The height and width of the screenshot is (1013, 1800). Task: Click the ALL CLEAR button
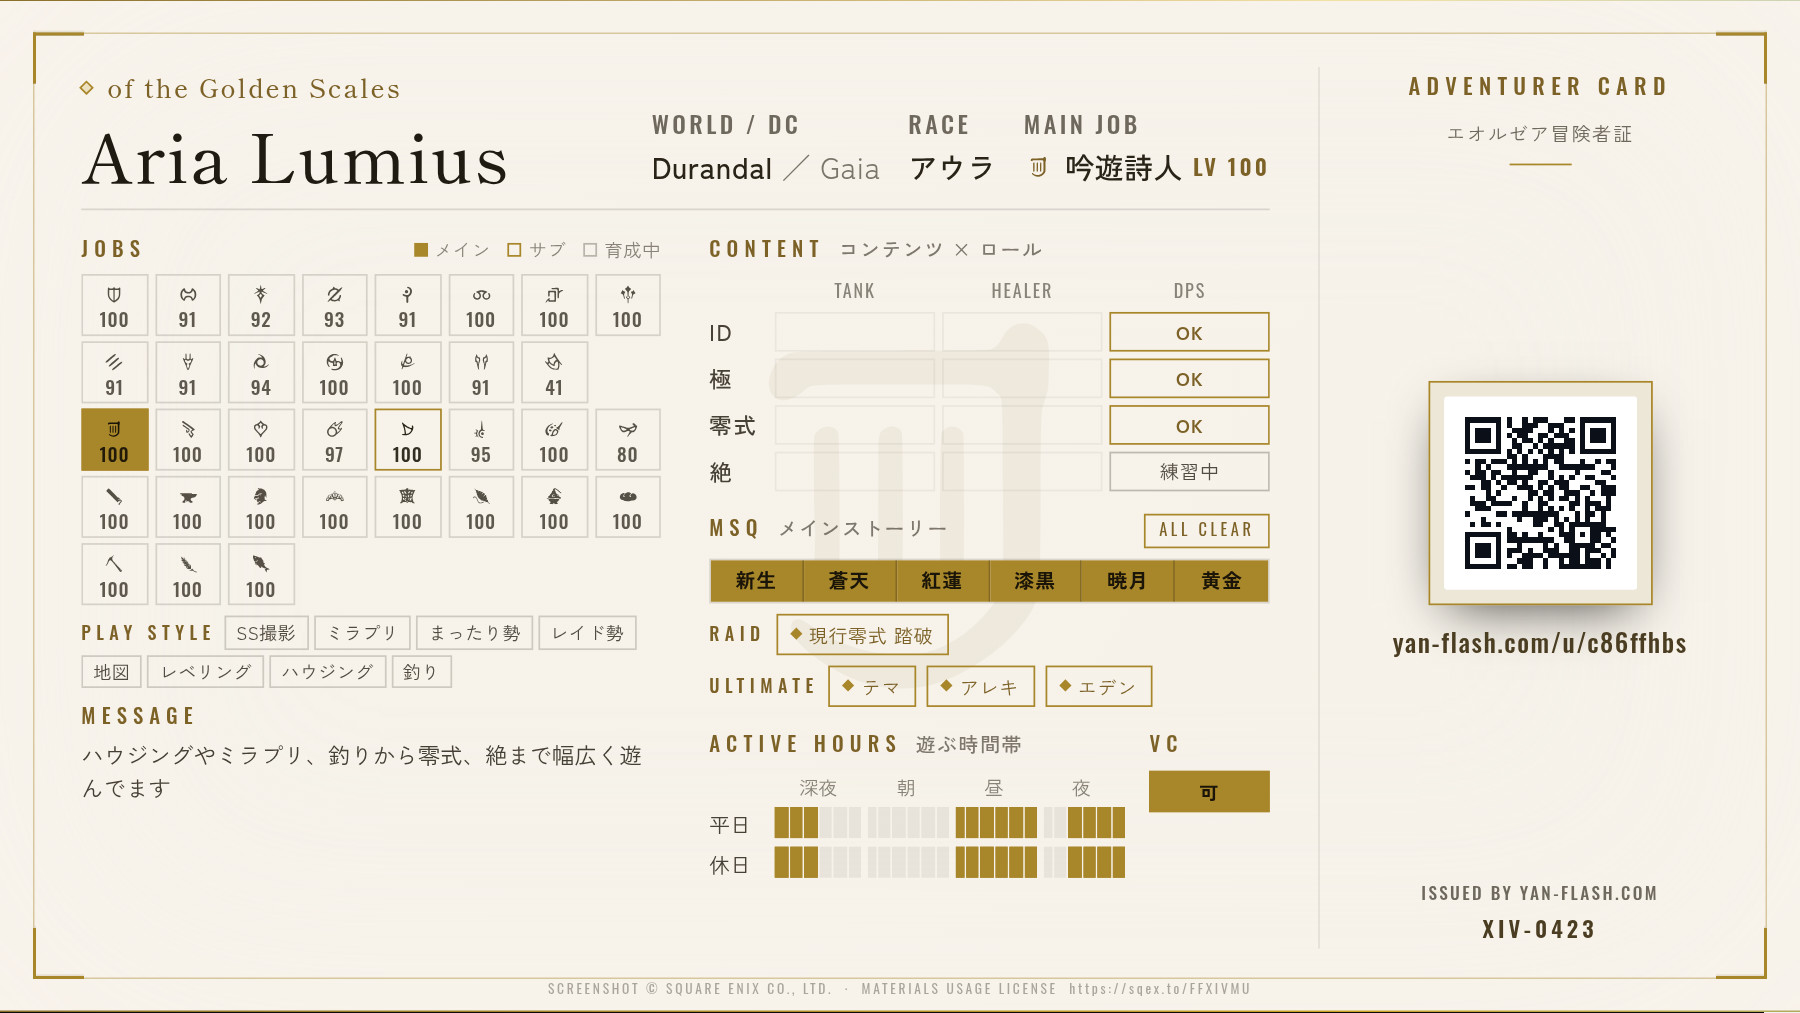coord(1206,530)
